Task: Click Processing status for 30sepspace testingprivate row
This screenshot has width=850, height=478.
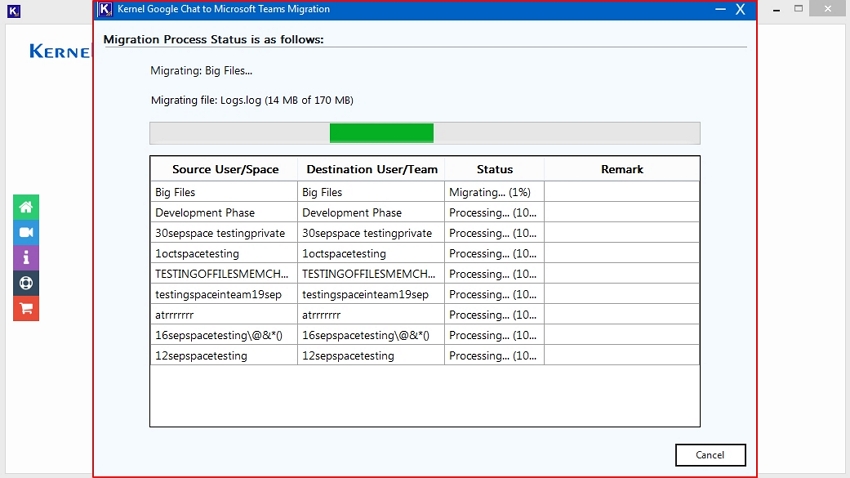Action: tap(494, 233)
